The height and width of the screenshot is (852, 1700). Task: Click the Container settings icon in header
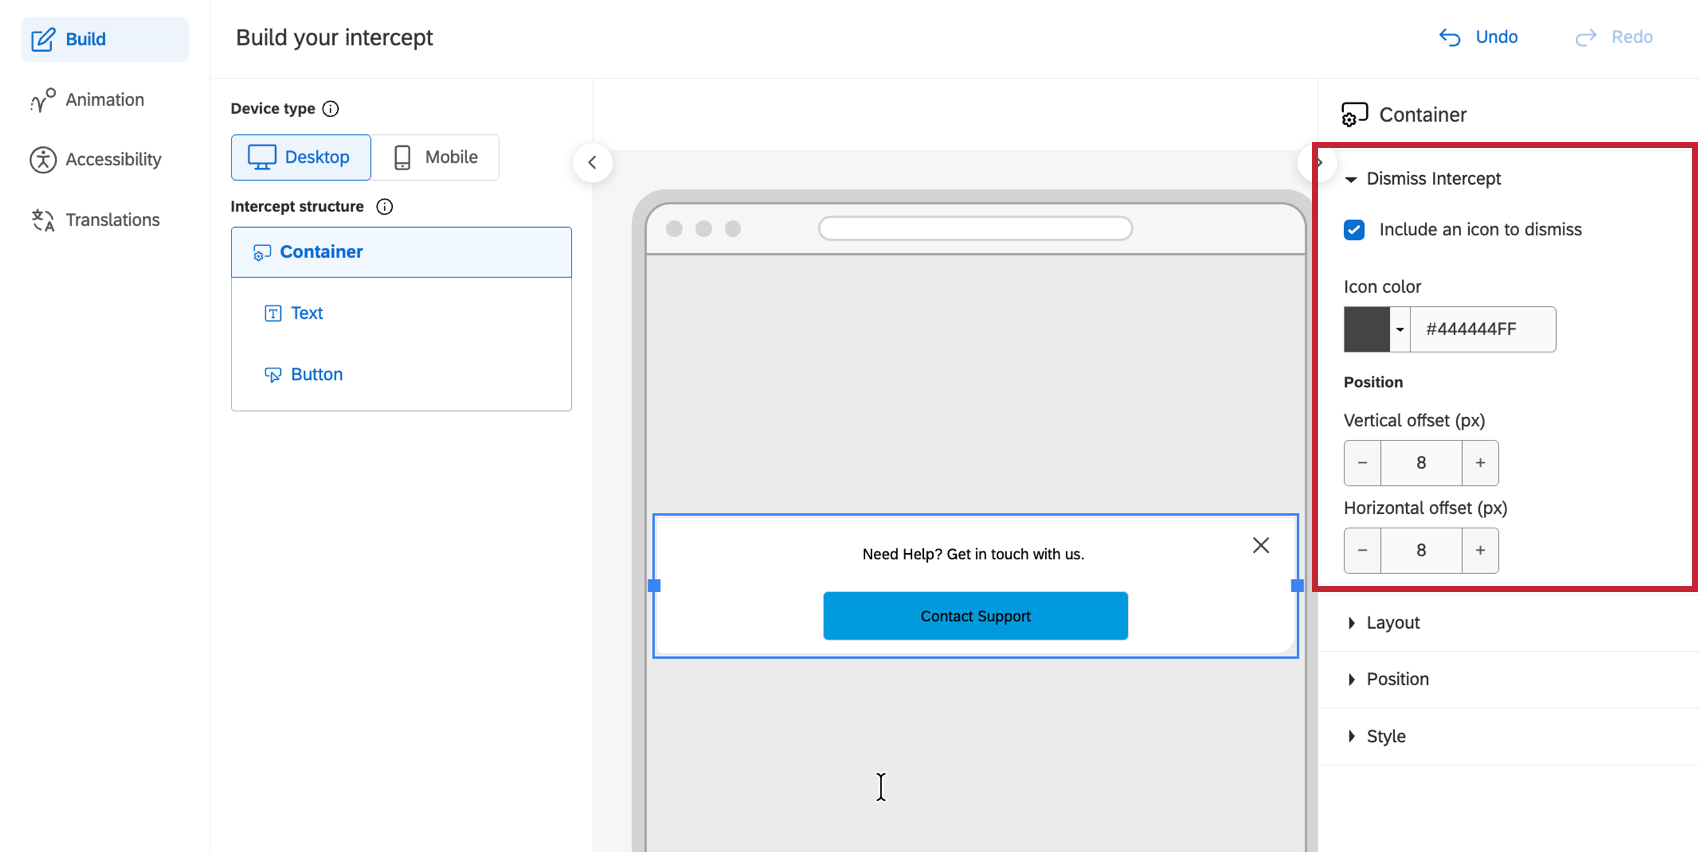coord(1354,115)
